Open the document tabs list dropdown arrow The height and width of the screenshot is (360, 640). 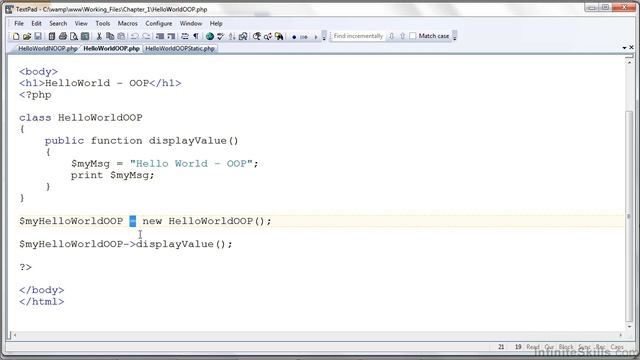tap(624, 48)
